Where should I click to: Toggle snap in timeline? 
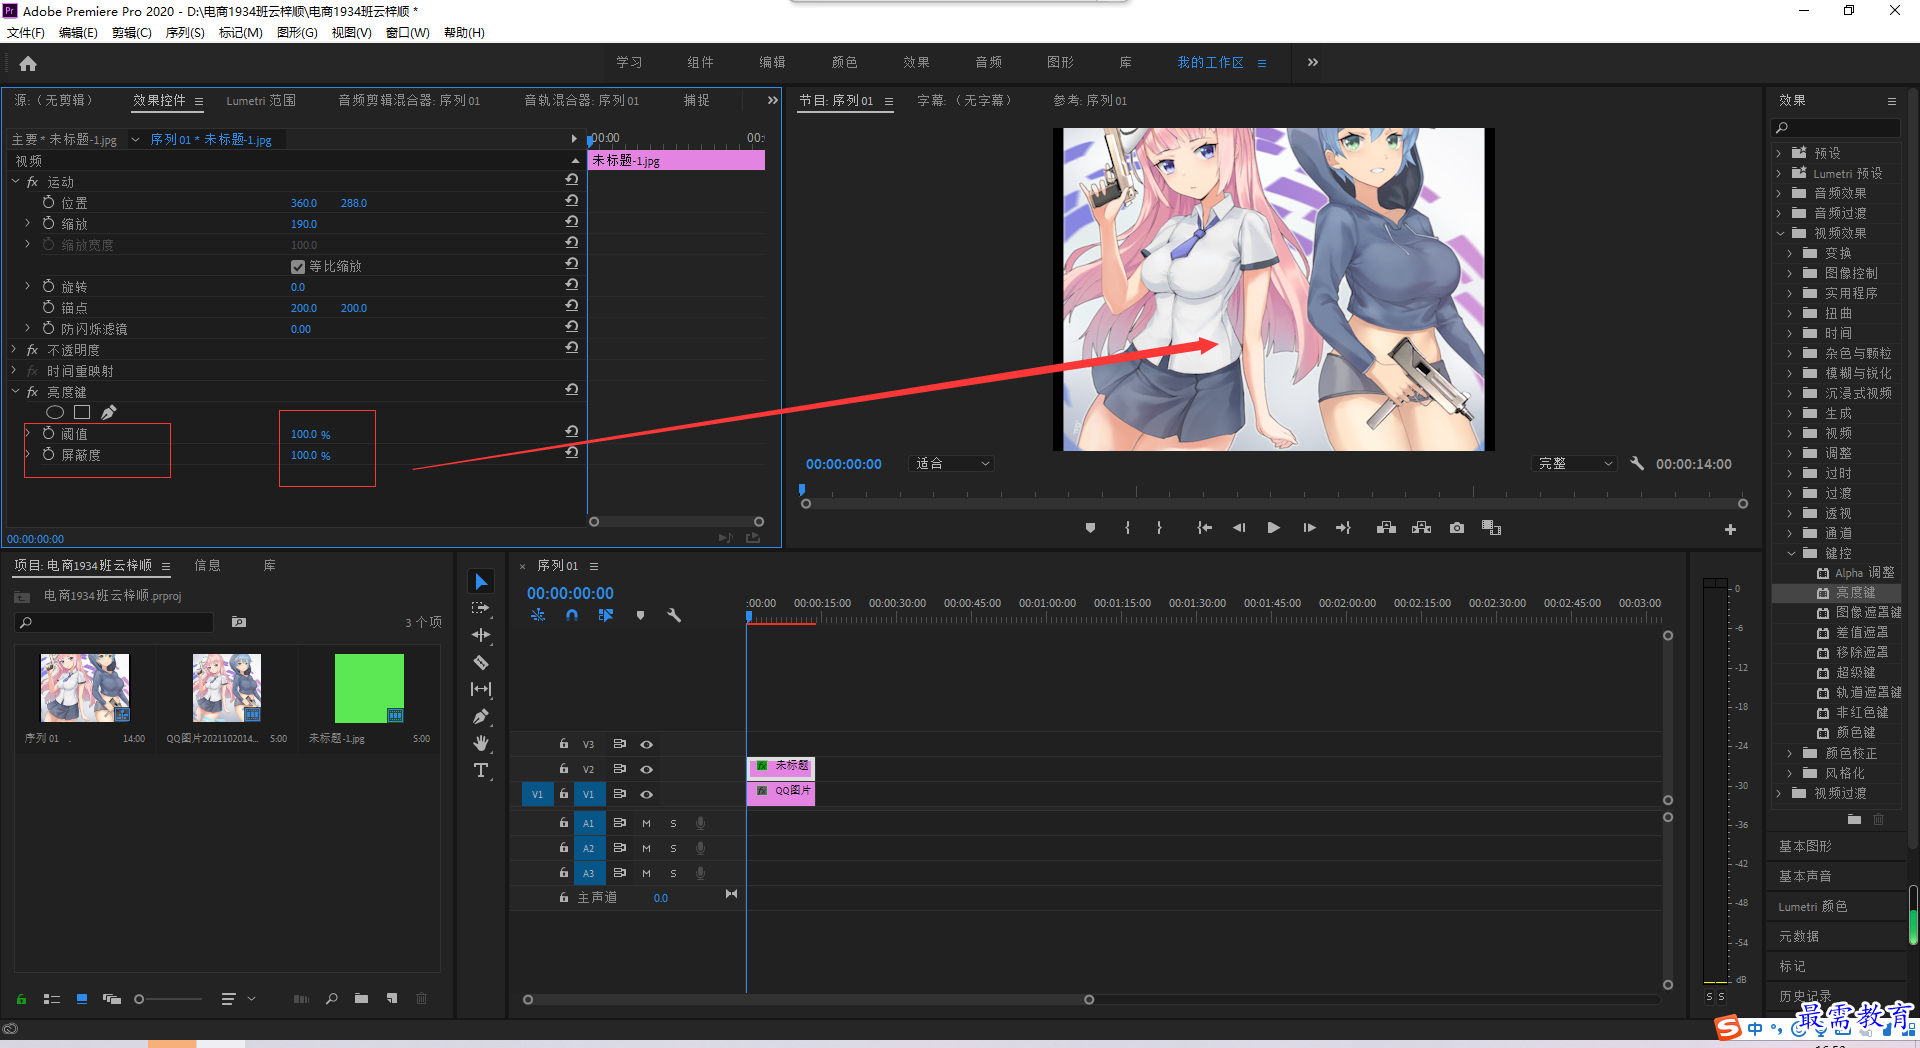(x=572, y=615)
